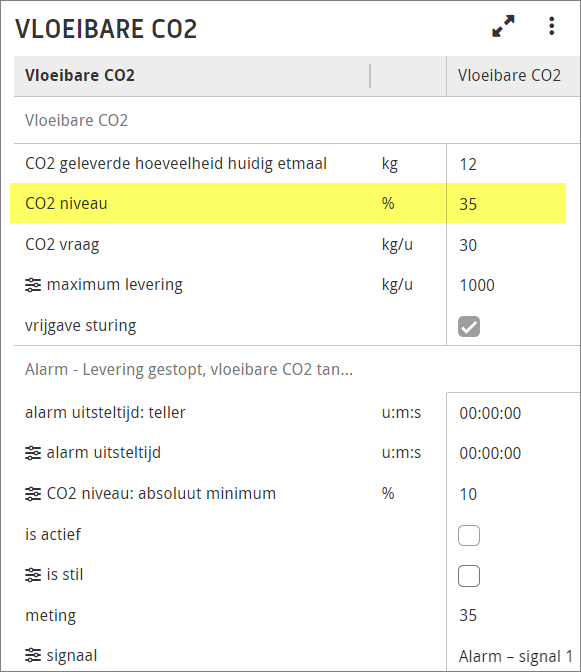Image resolution: width=581 pixels, height=672 pixels.
Task: Click settings icon beside signaal
Action: [33, 656]
